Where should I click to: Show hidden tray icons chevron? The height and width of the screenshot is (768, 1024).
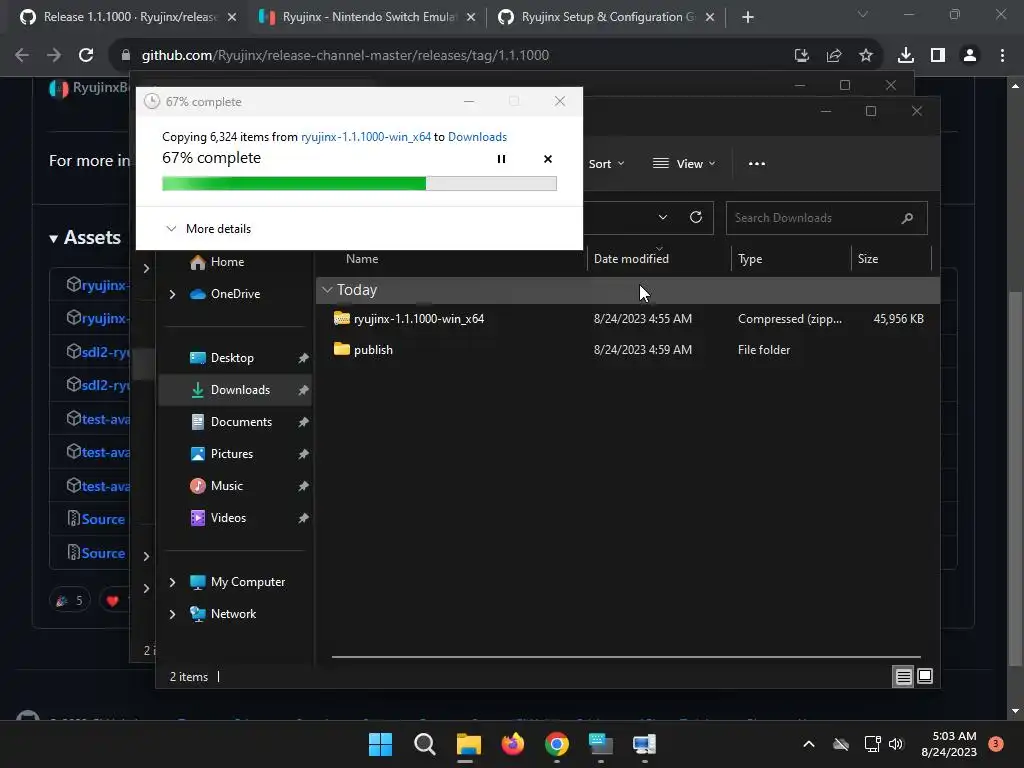coord(808,744)
